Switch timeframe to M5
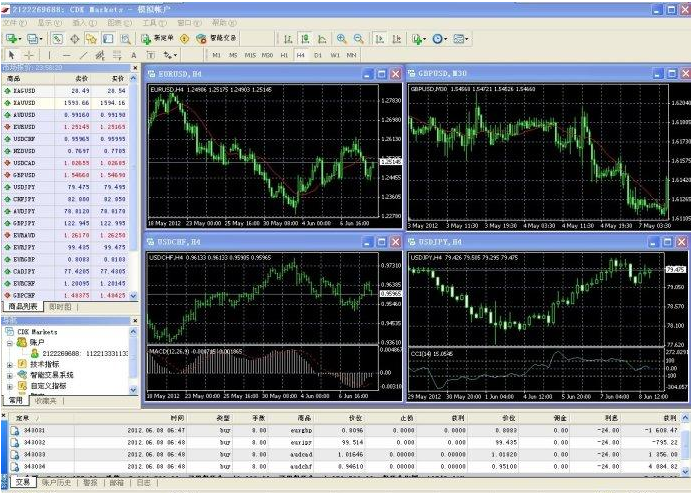Viewport: 692px width, 493px height. click(x=233, y=55)
